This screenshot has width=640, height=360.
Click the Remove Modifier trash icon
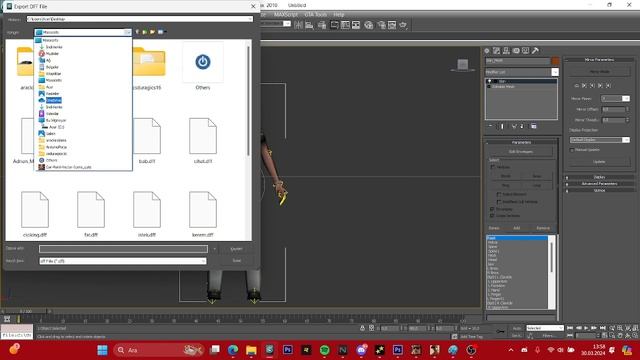(x=522, y=126)
